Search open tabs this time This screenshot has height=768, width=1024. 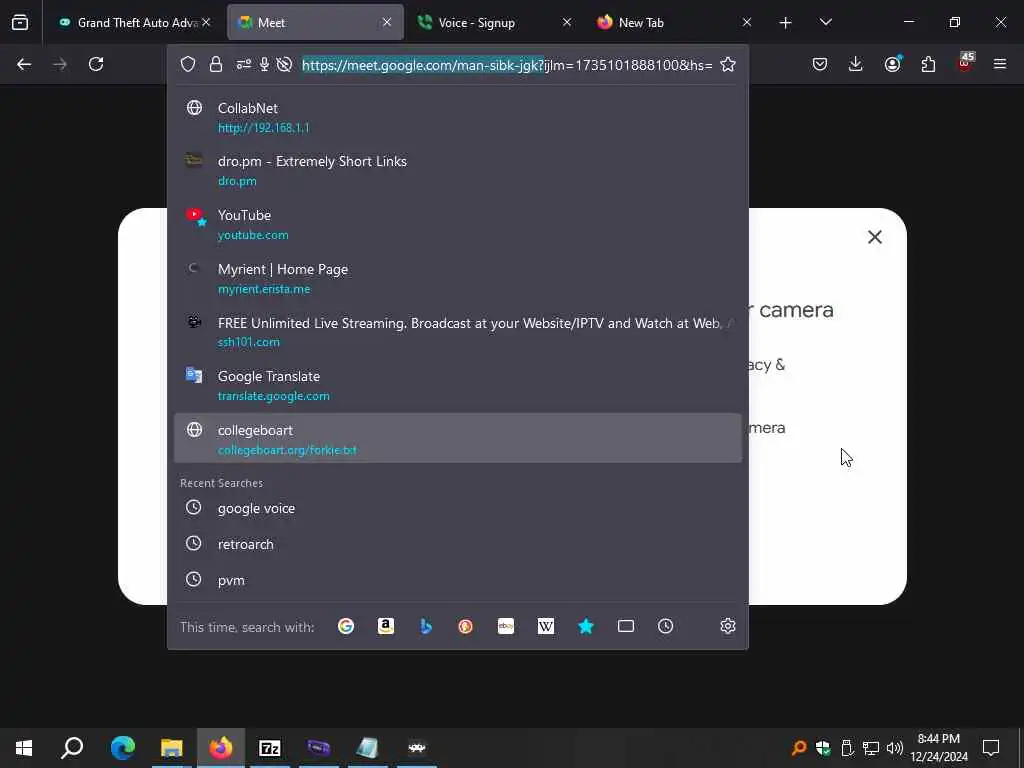626,626
